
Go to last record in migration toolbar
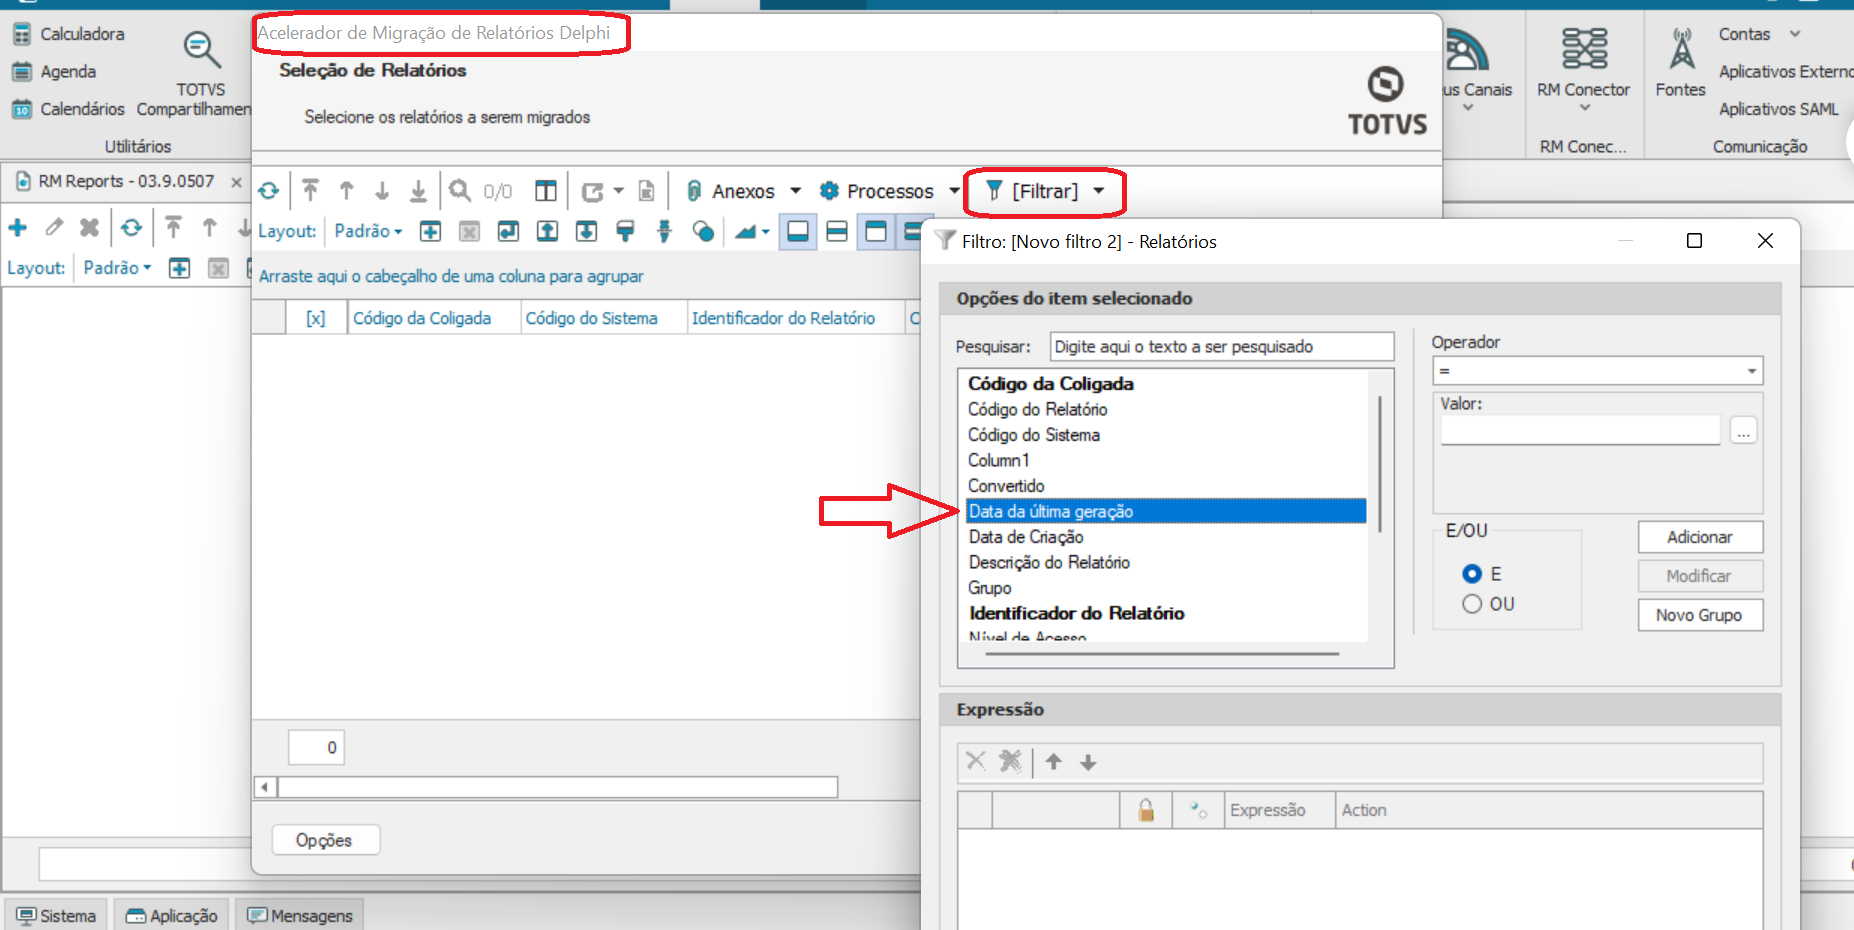(x=418, y=191)
